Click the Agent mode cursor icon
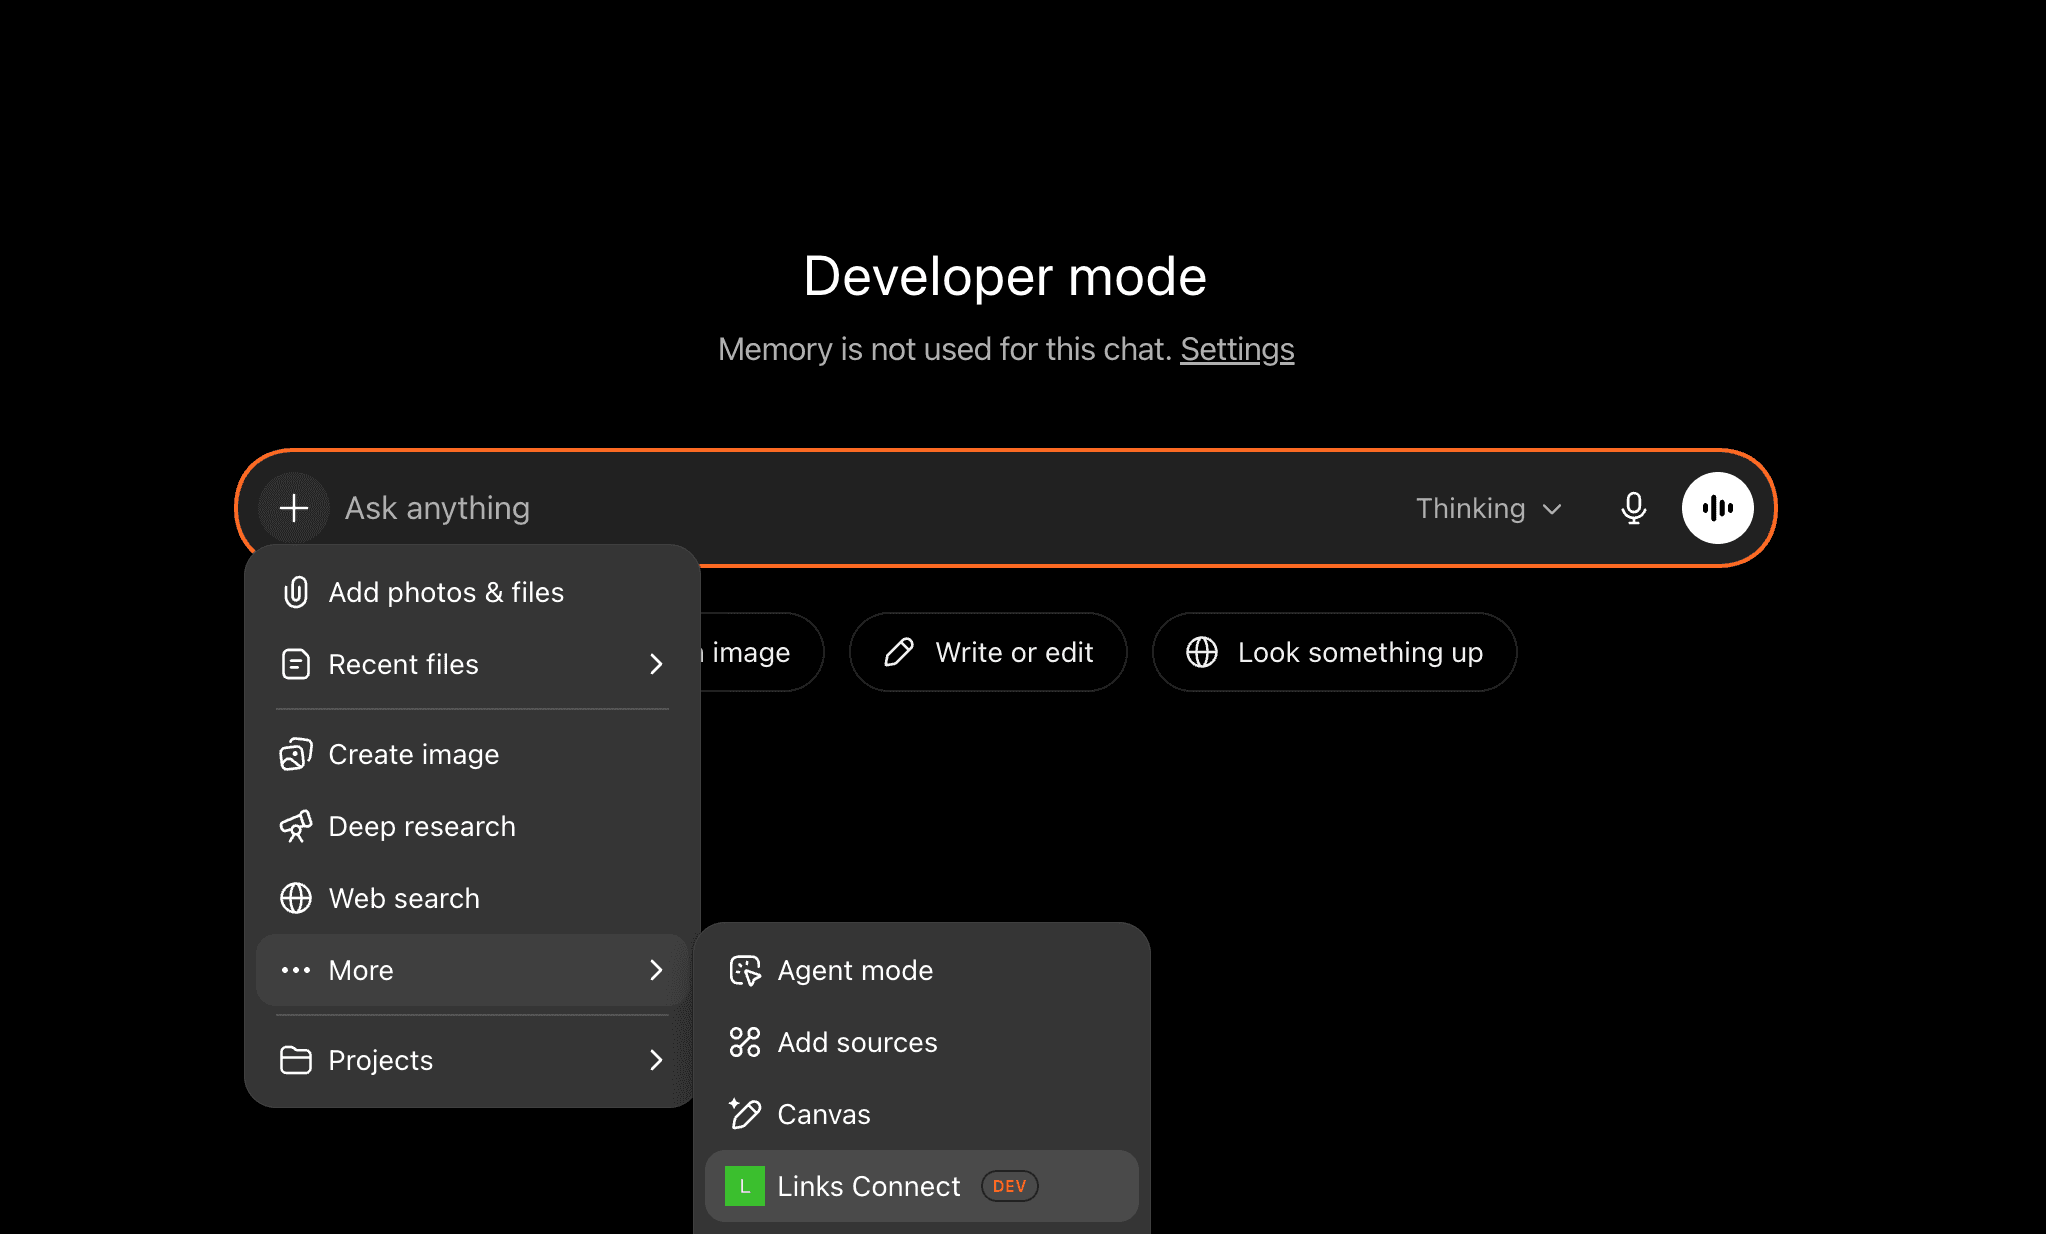Image resolution: width=2046 pixels, height=1234 pixels. click(745, 970)
